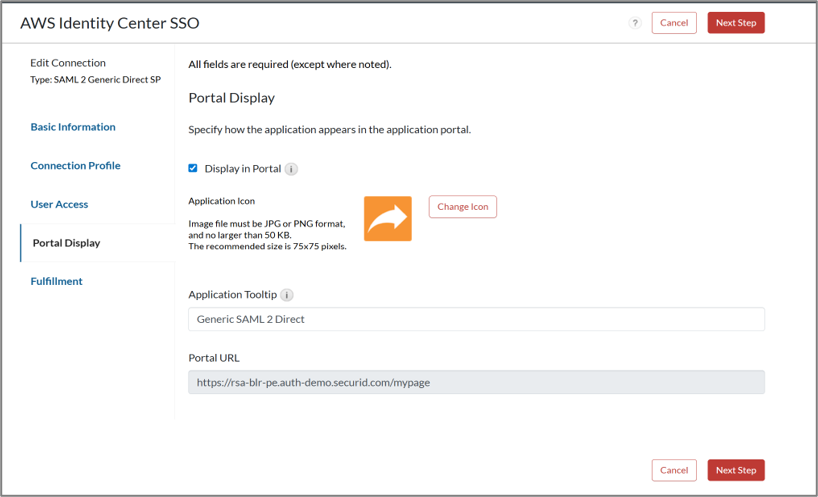Uncheck the Display in Portal checkbox
The height and width of the screenshot is (497, 818).
tap(193, 168)
